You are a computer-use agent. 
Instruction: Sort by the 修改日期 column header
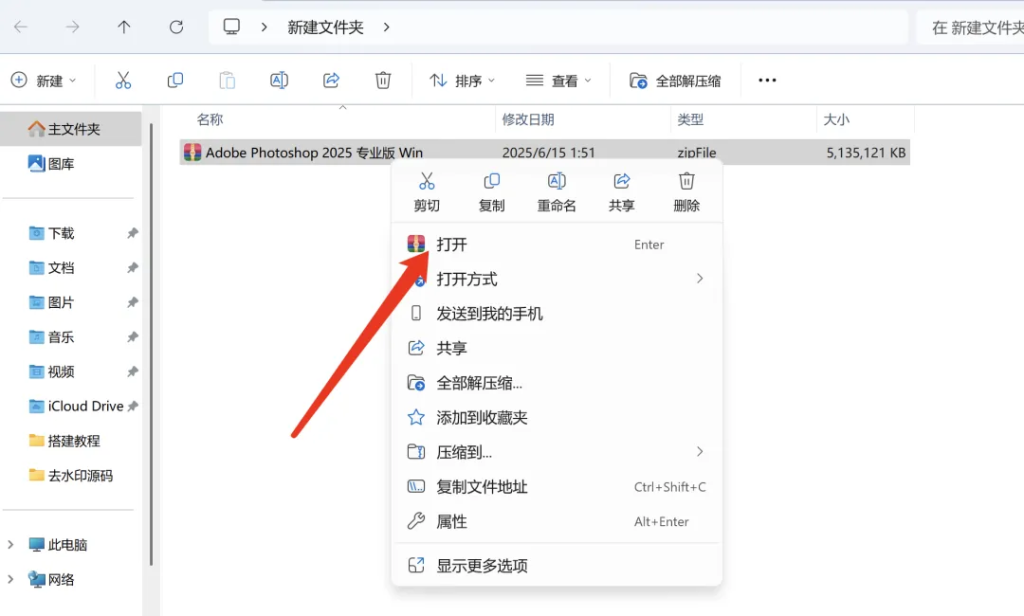tap(528, 120)
